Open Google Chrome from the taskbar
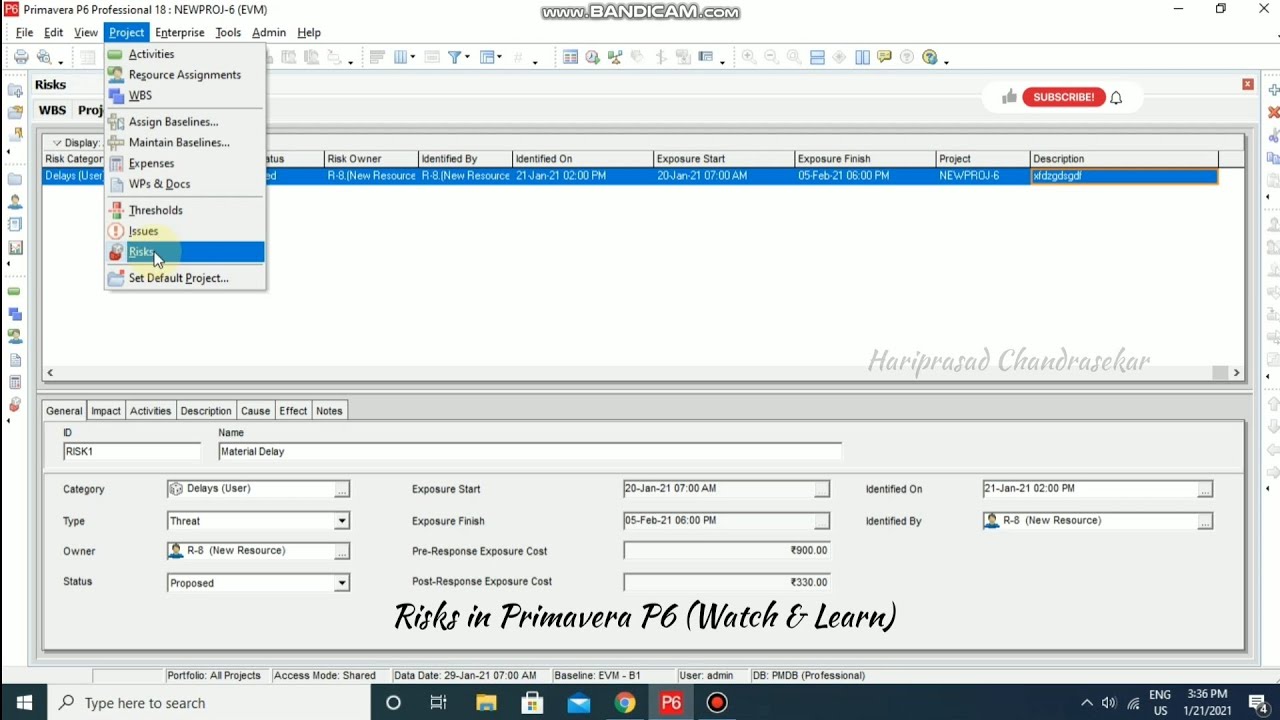This screenshot has height=720, width=1280. coord(625,703)
